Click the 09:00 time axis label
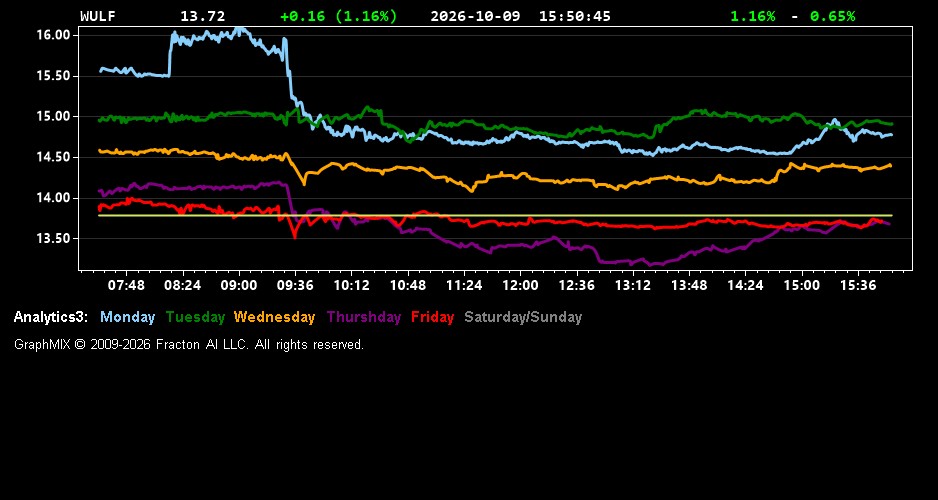 (239, 286)
